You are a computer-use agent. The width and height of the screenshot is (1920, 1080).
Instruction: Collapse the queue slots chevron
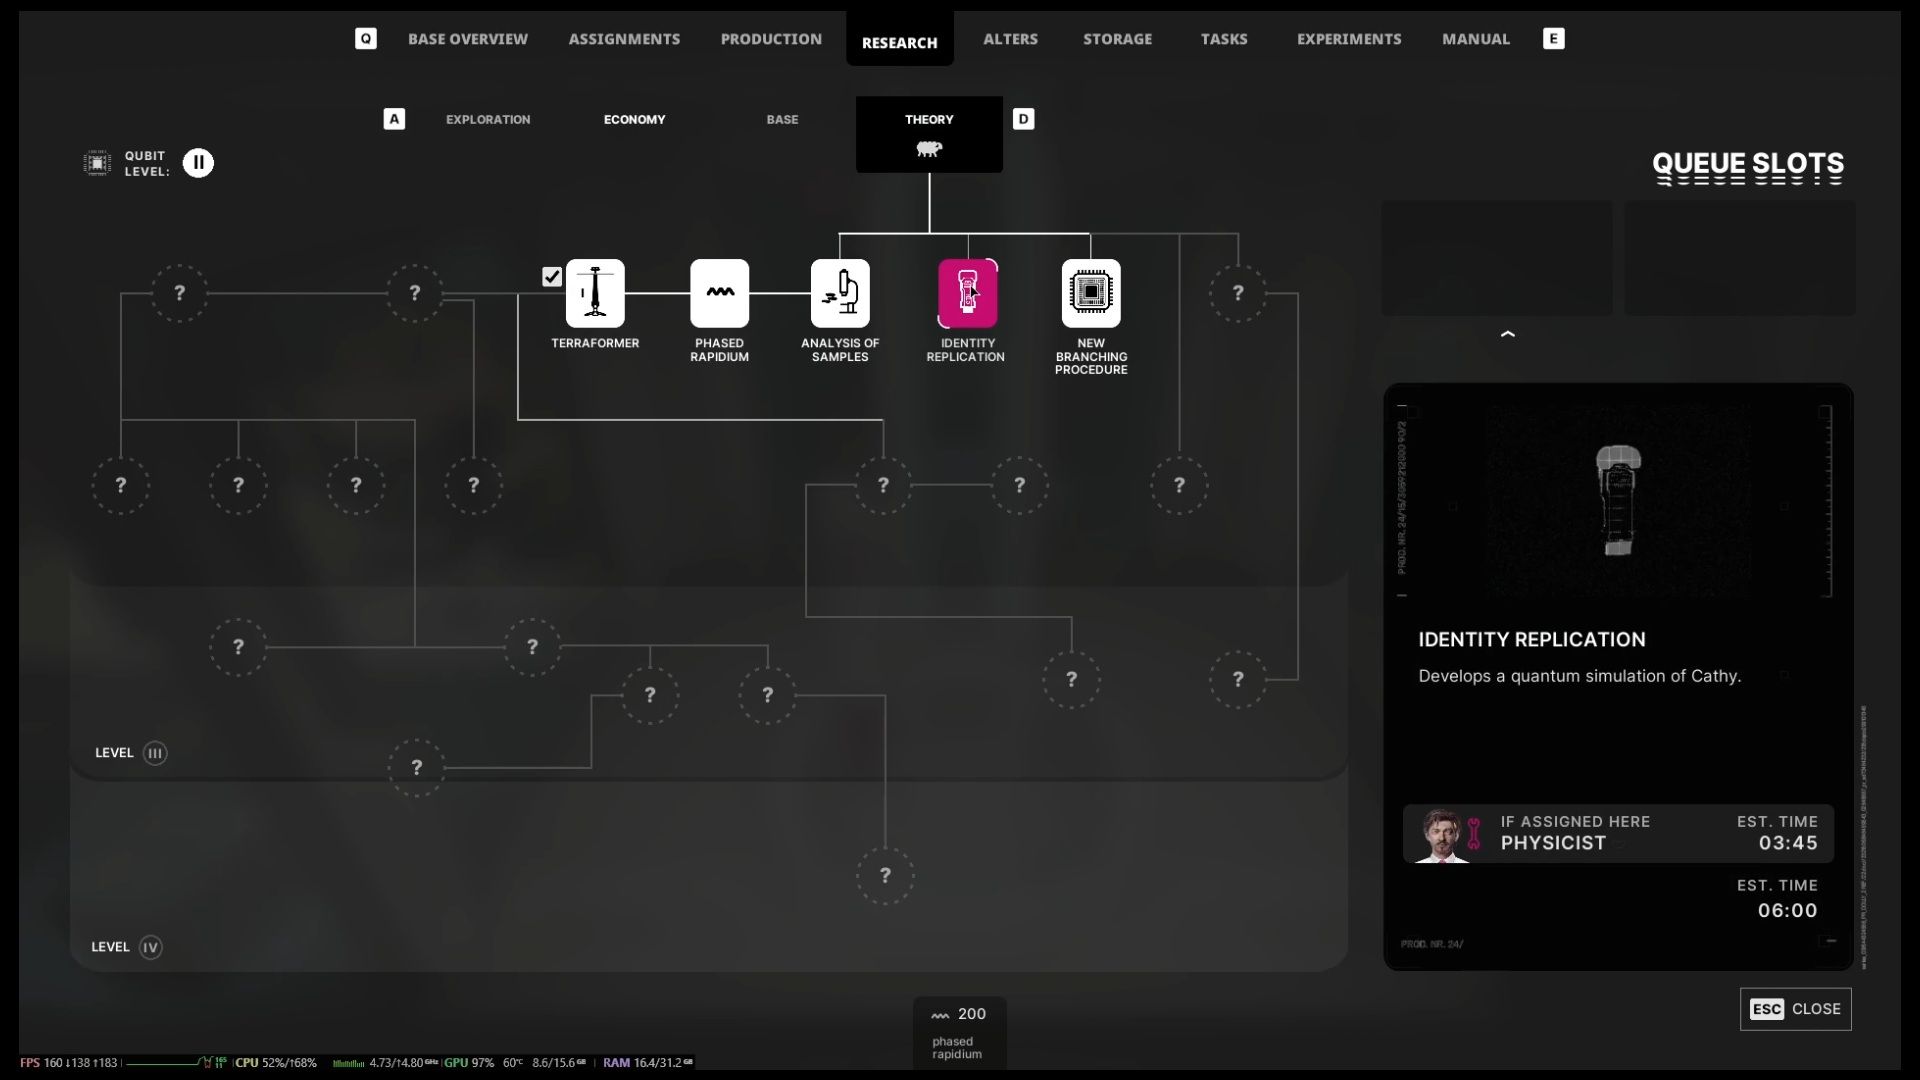[1508, 334]
